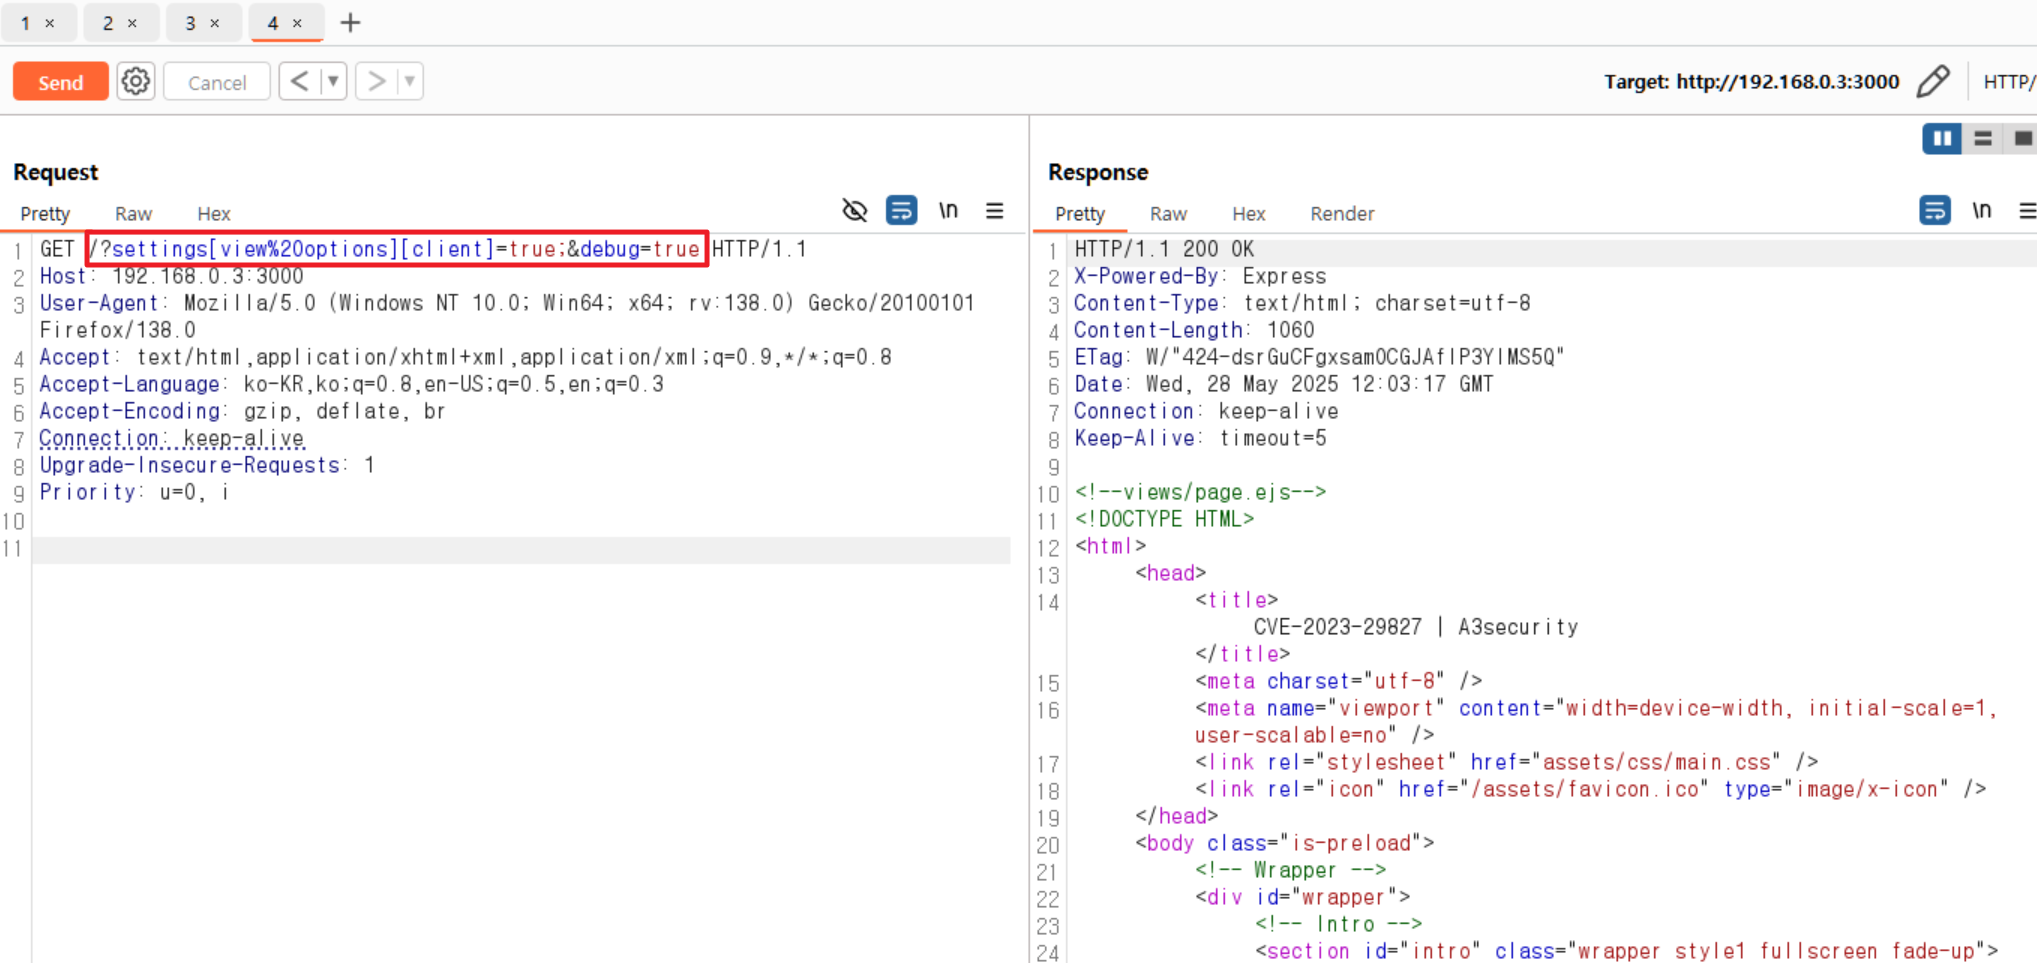
Task: Click the HTTP version selector
Action: click(x=2009, y=82)
